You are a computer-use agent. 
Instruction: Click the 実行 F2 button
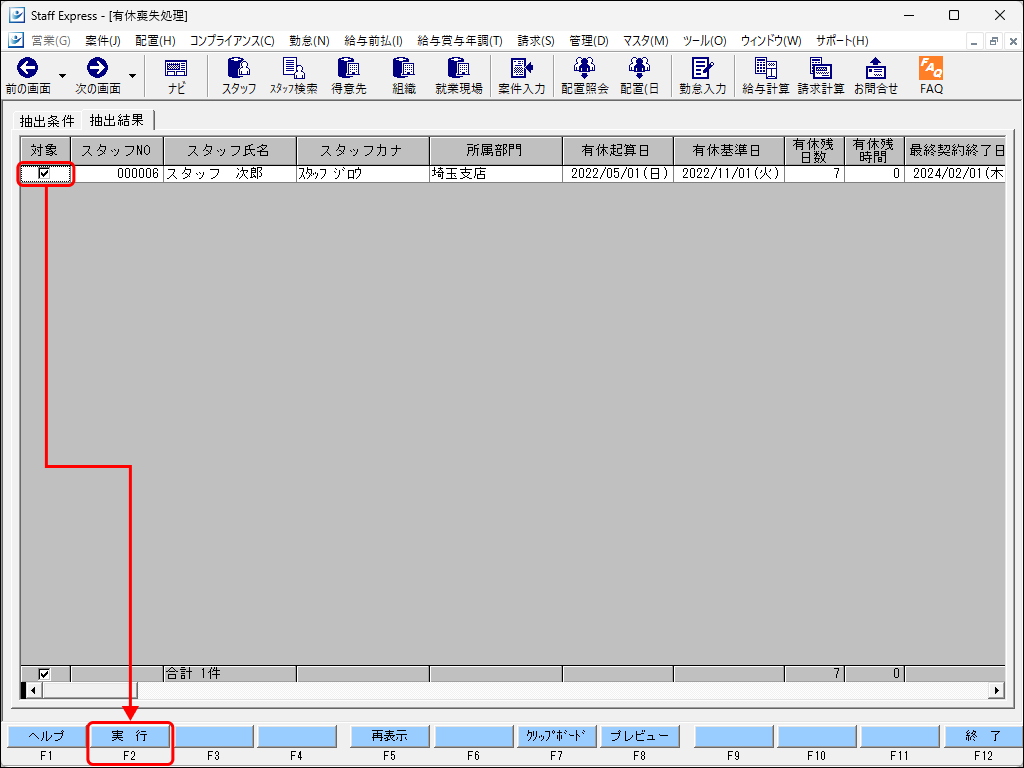pos(129,736)
